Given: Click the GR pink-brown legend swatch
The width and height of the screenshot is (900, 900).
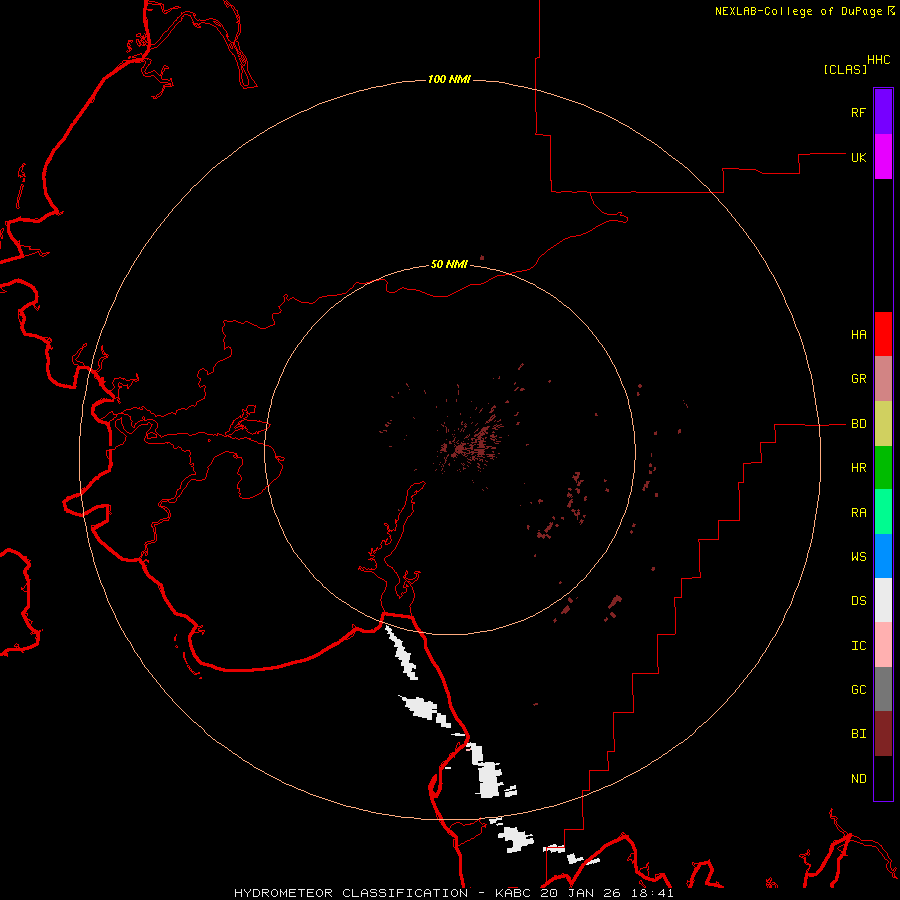Looking at the screenshot, I should pyautogui.click(x=883, y=379).
